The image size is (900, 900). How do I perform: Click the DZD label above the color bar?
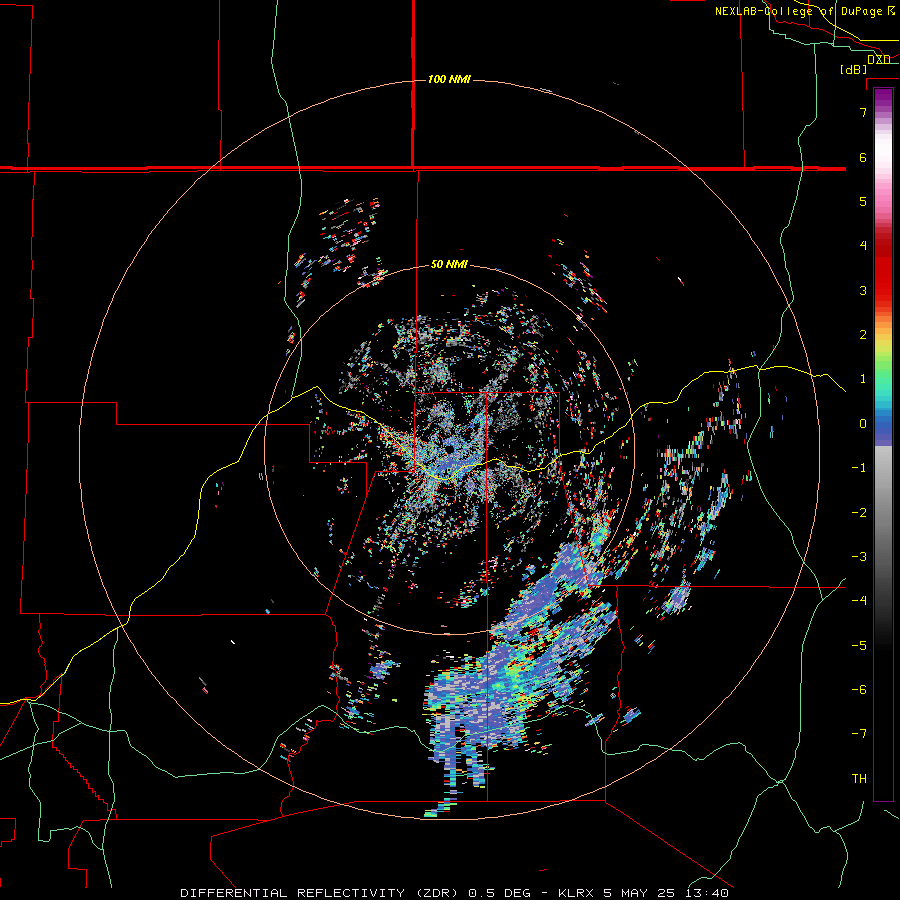(879, 59)
